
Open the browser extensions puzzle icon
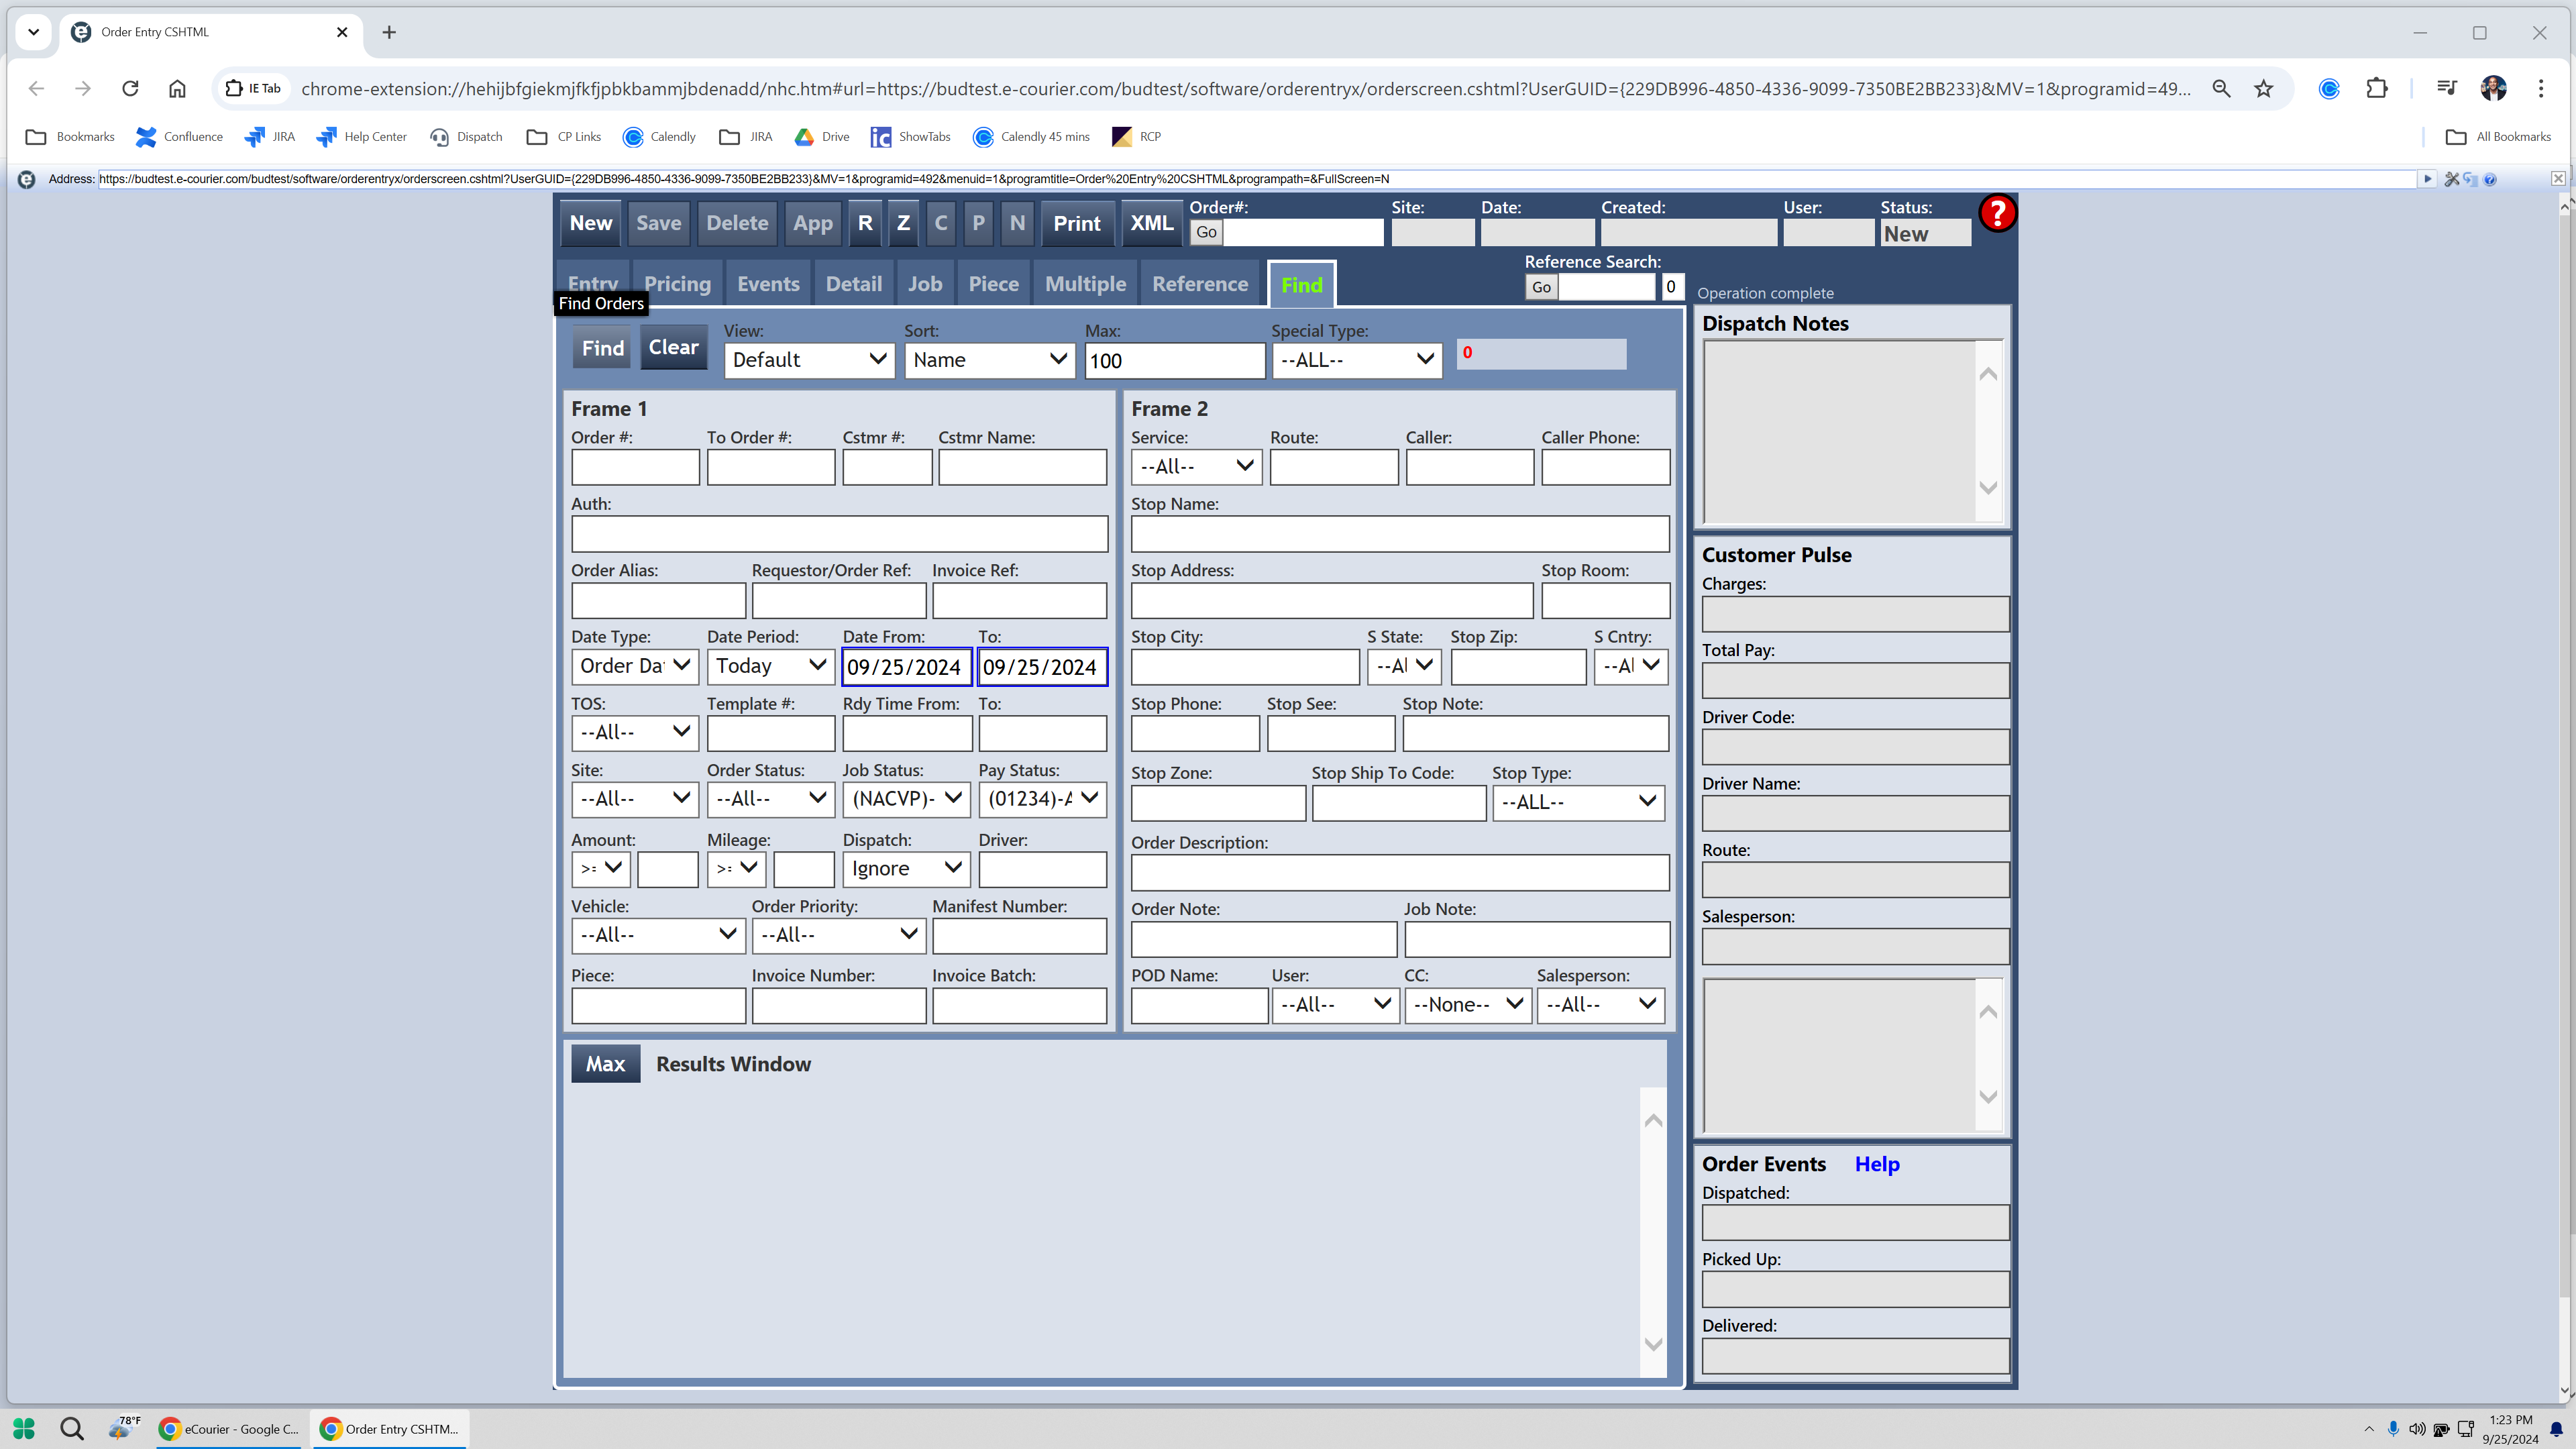(2377, 88)
